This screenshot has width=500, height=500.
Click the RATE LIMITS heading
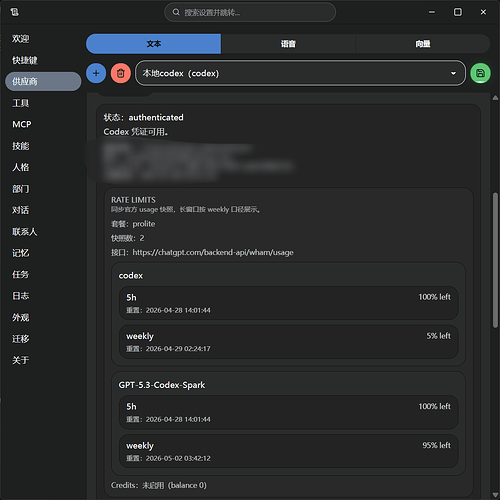133,200
